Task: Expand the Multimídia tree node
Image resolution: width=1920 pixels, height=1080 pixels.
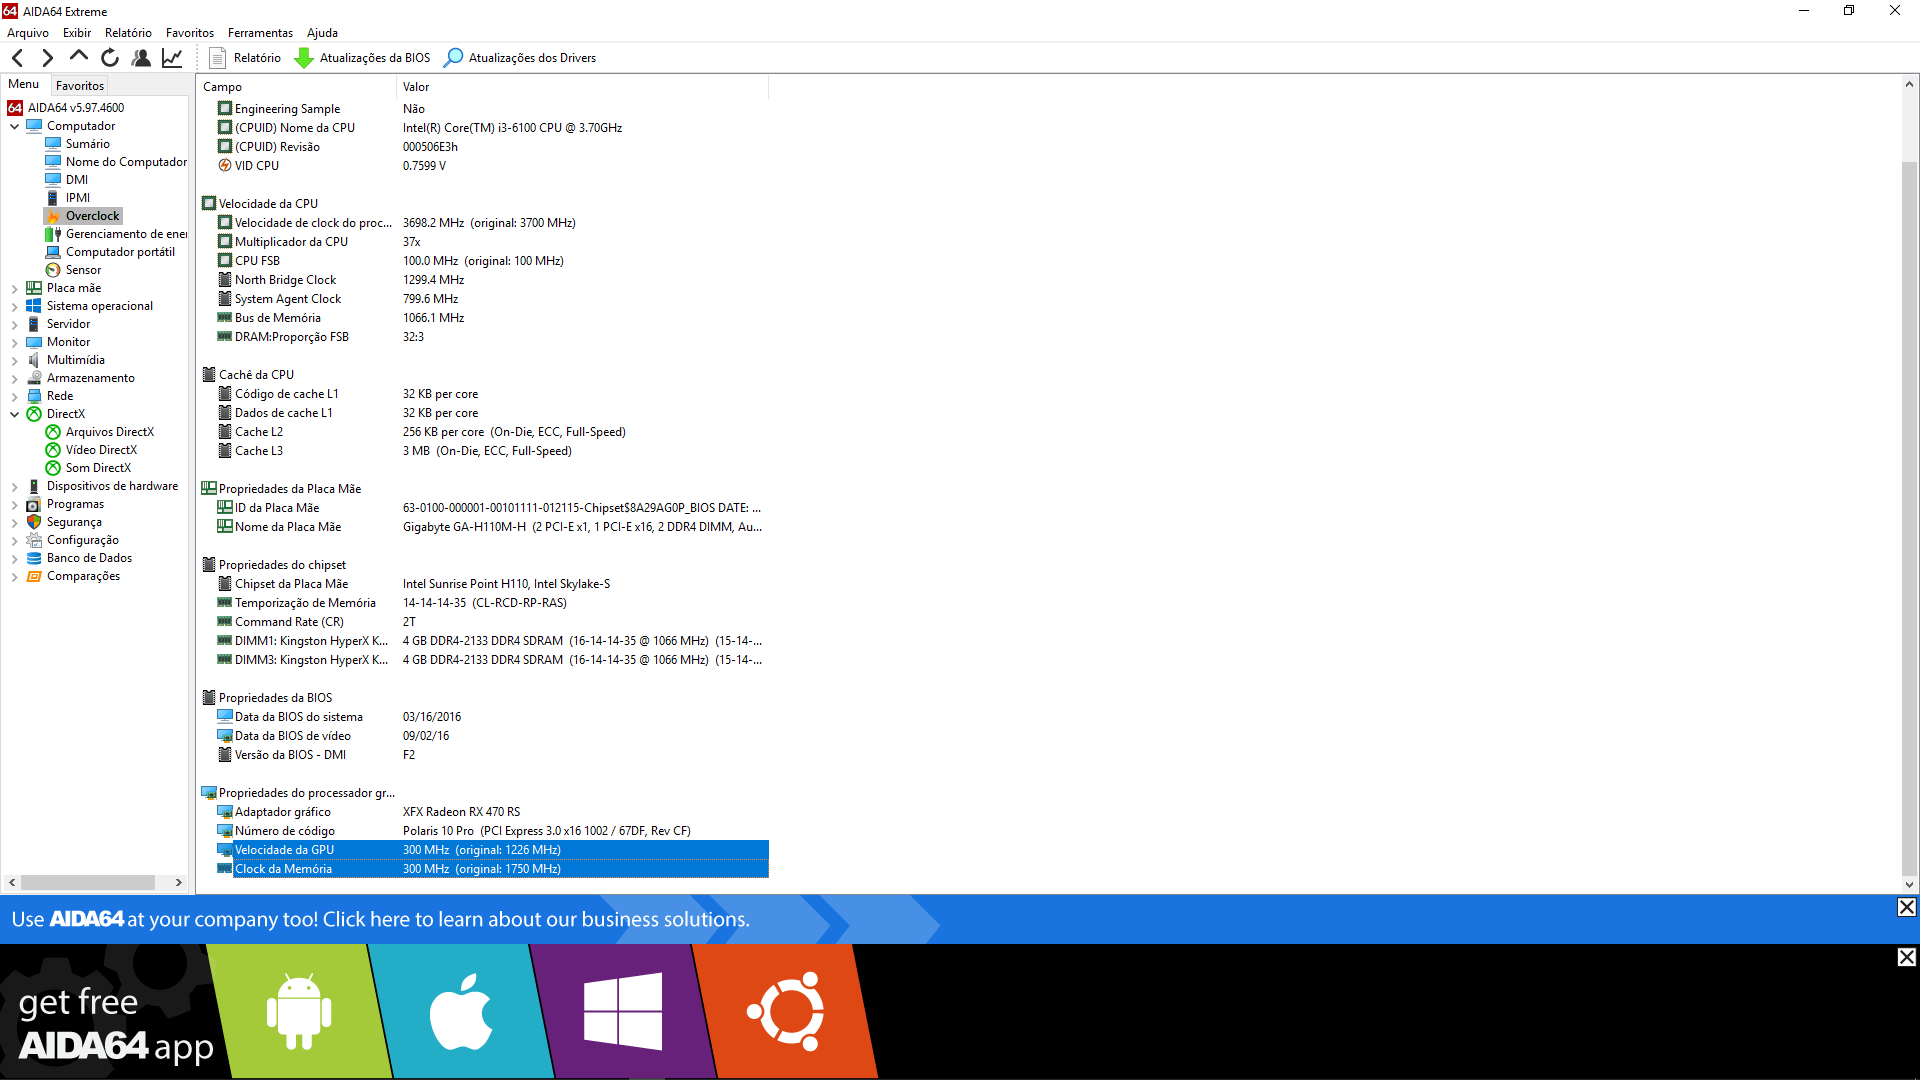Action: [15, 360]
